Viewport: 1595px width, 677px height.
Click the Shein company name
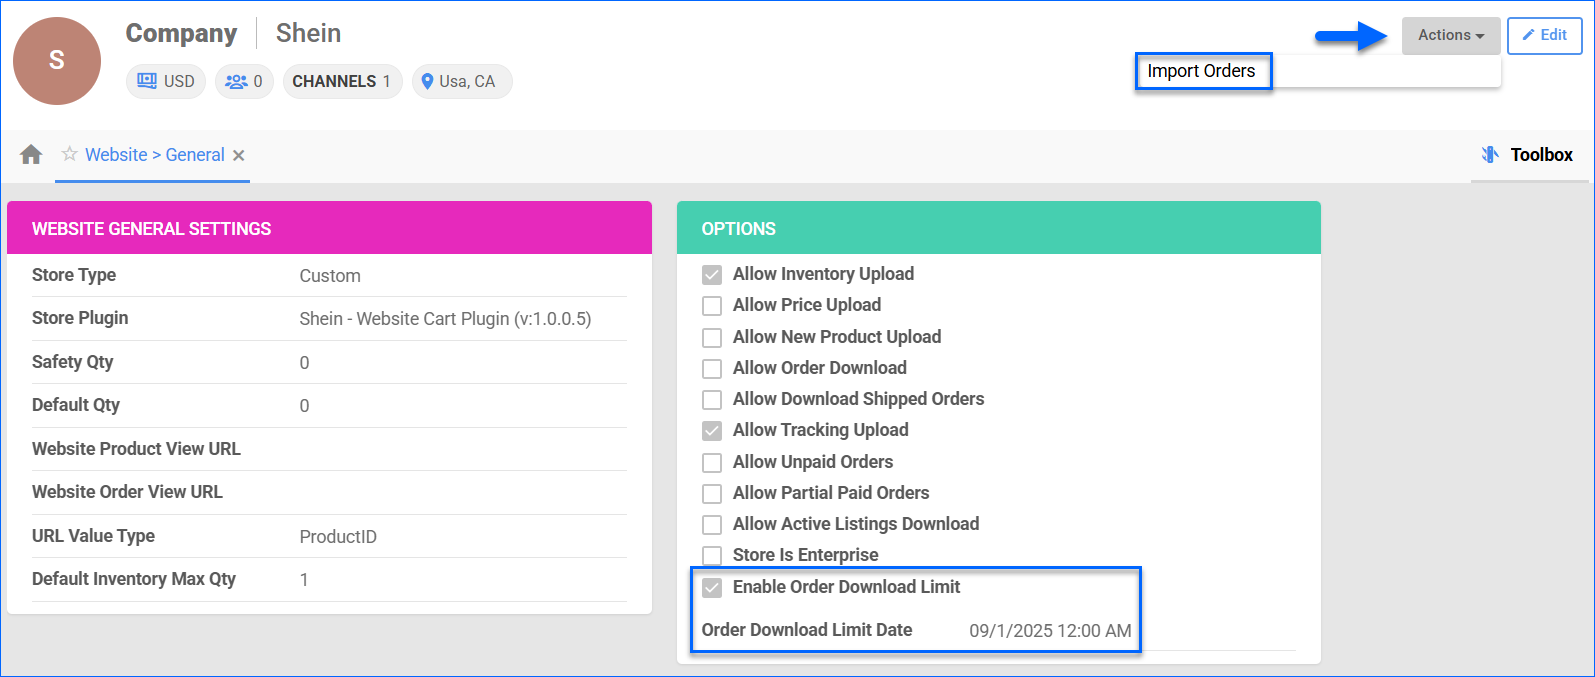click(308, 33)
